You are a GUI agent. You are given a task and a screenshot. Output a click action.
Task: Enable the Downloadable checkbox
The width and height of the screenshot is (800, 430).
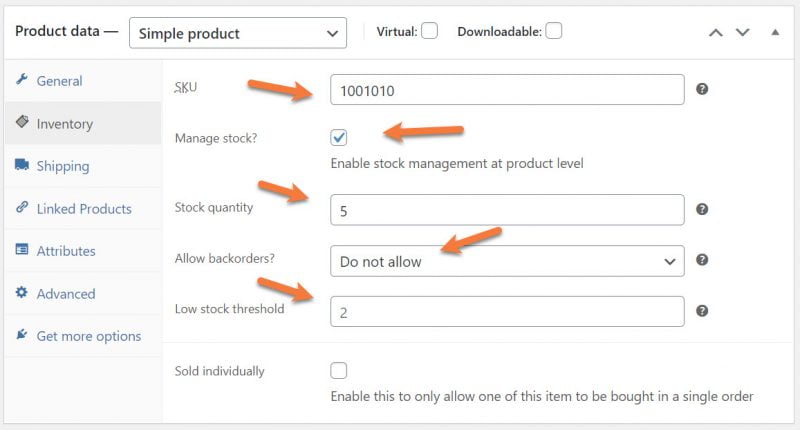[x=553, y=31]
